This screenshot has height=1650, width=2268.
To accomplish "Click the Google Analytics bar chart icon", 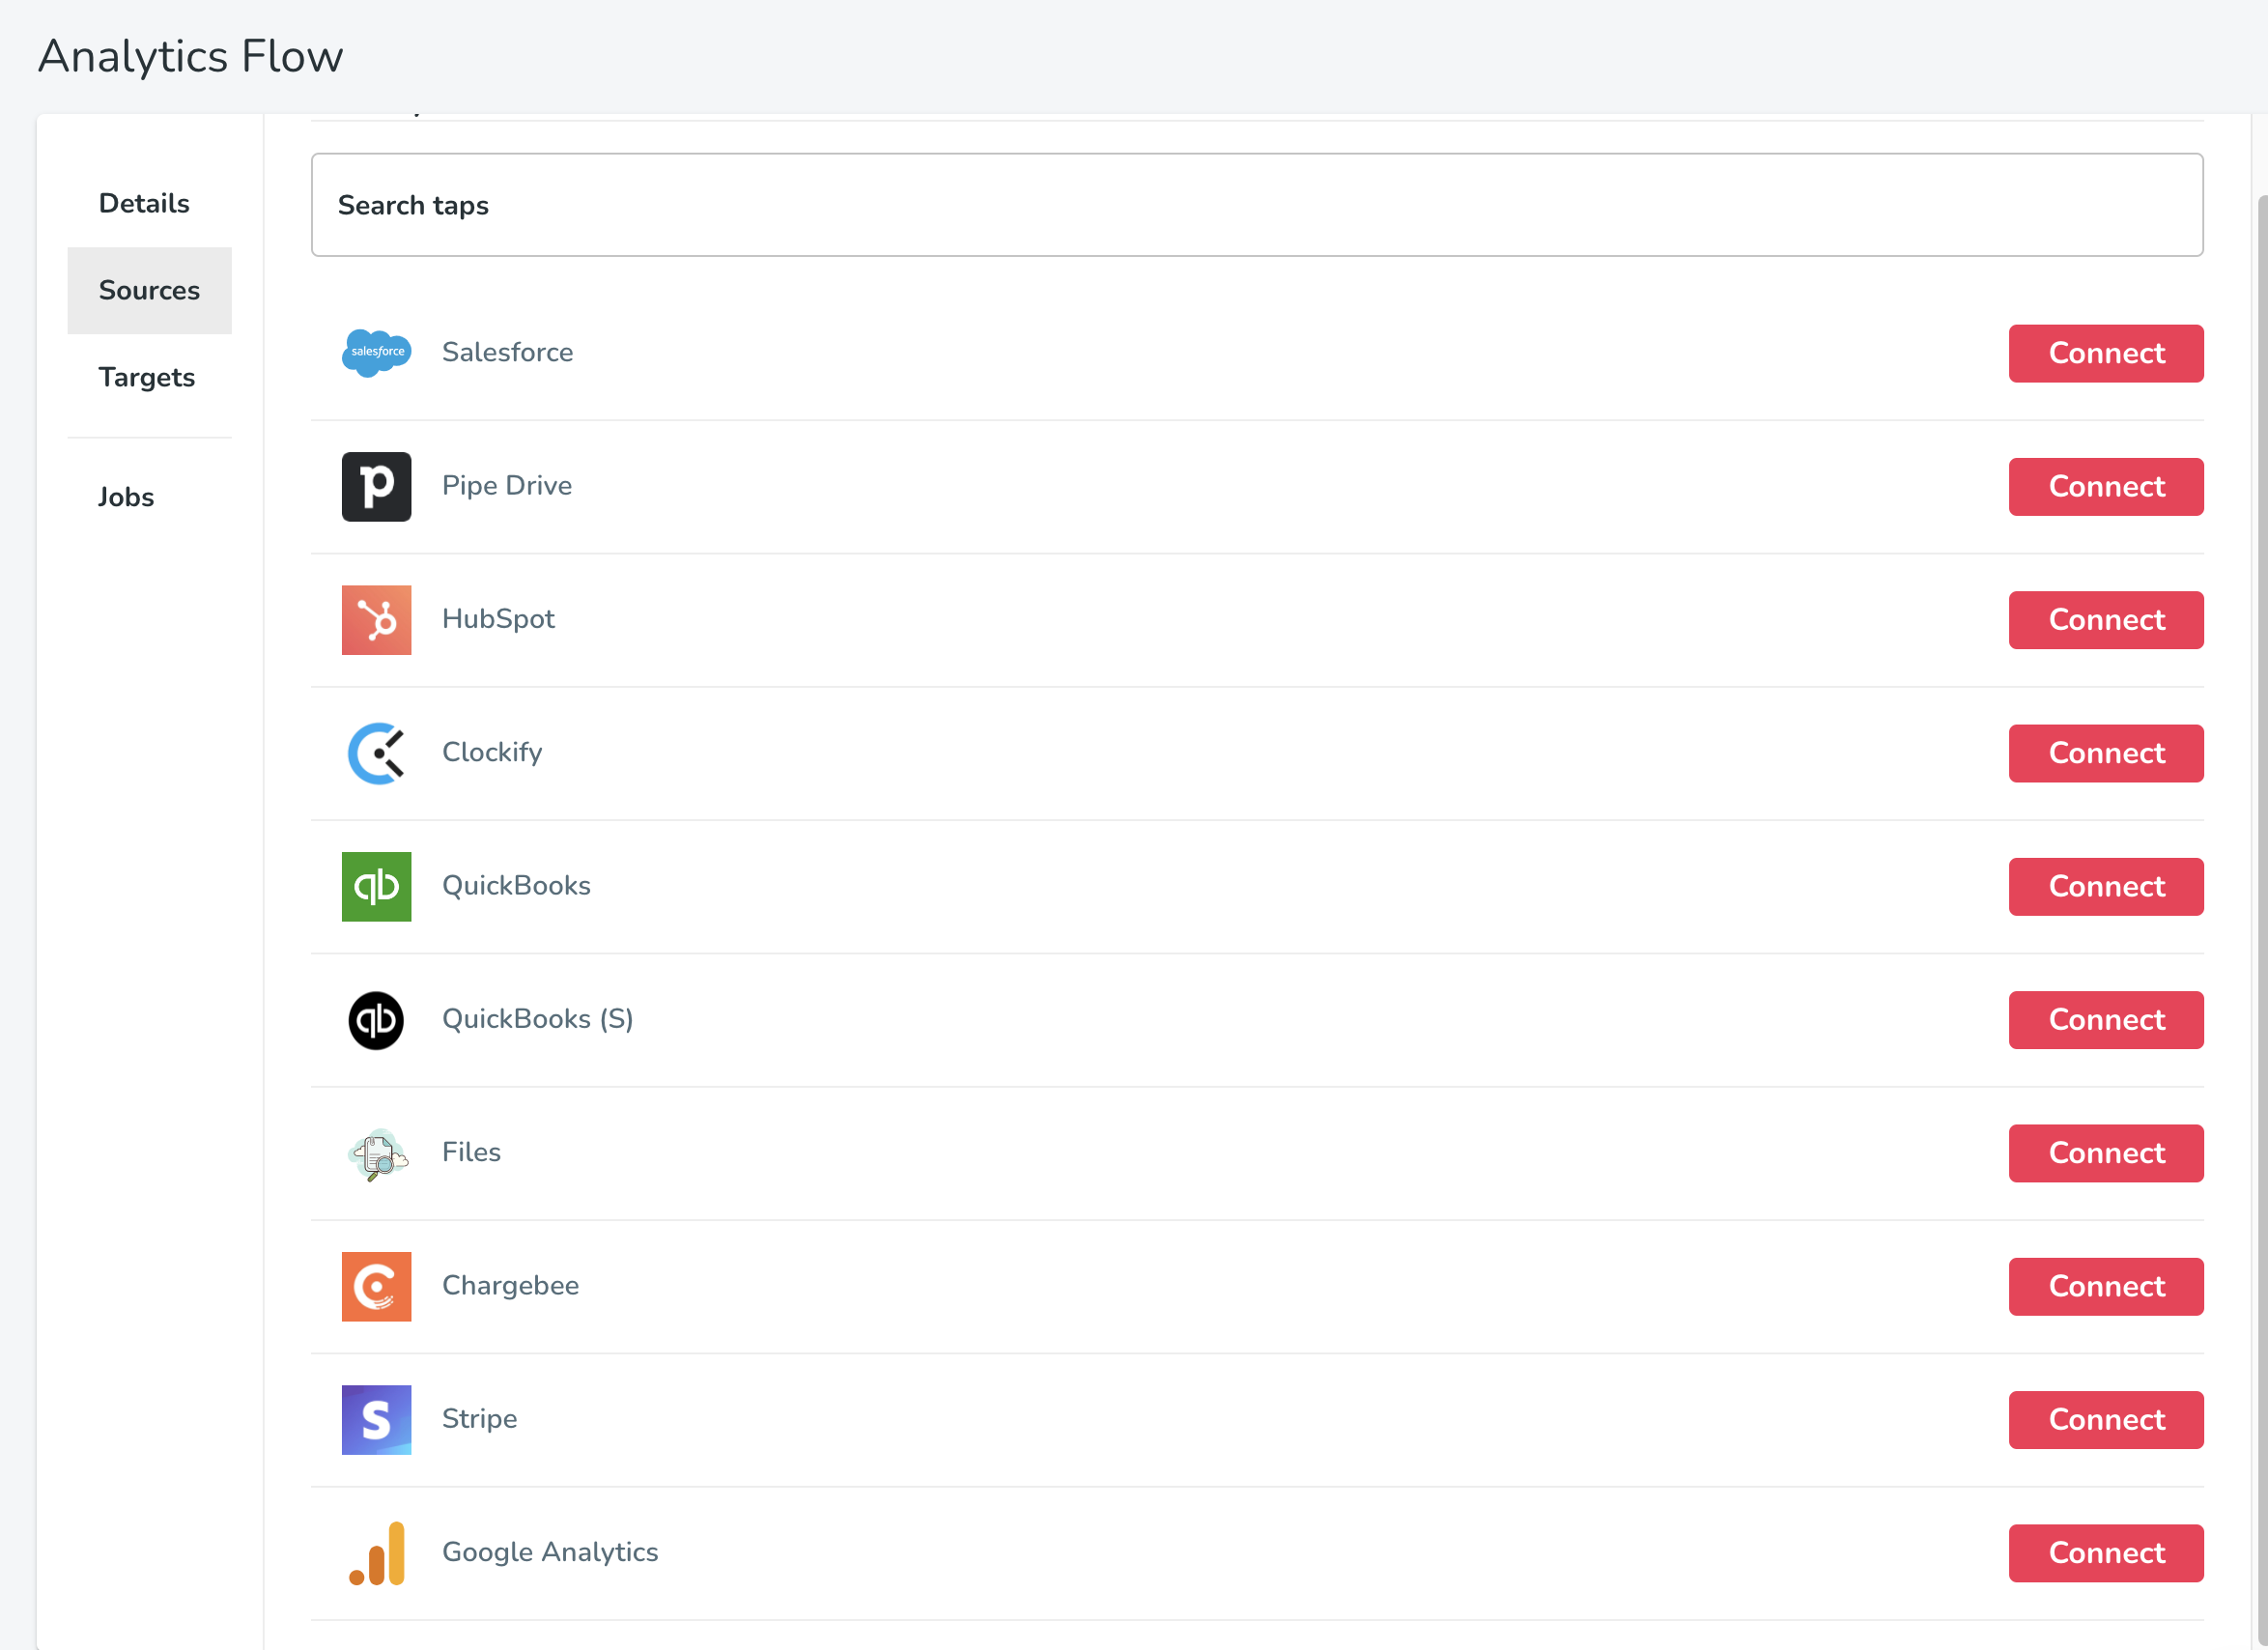I will [377, 1553].
